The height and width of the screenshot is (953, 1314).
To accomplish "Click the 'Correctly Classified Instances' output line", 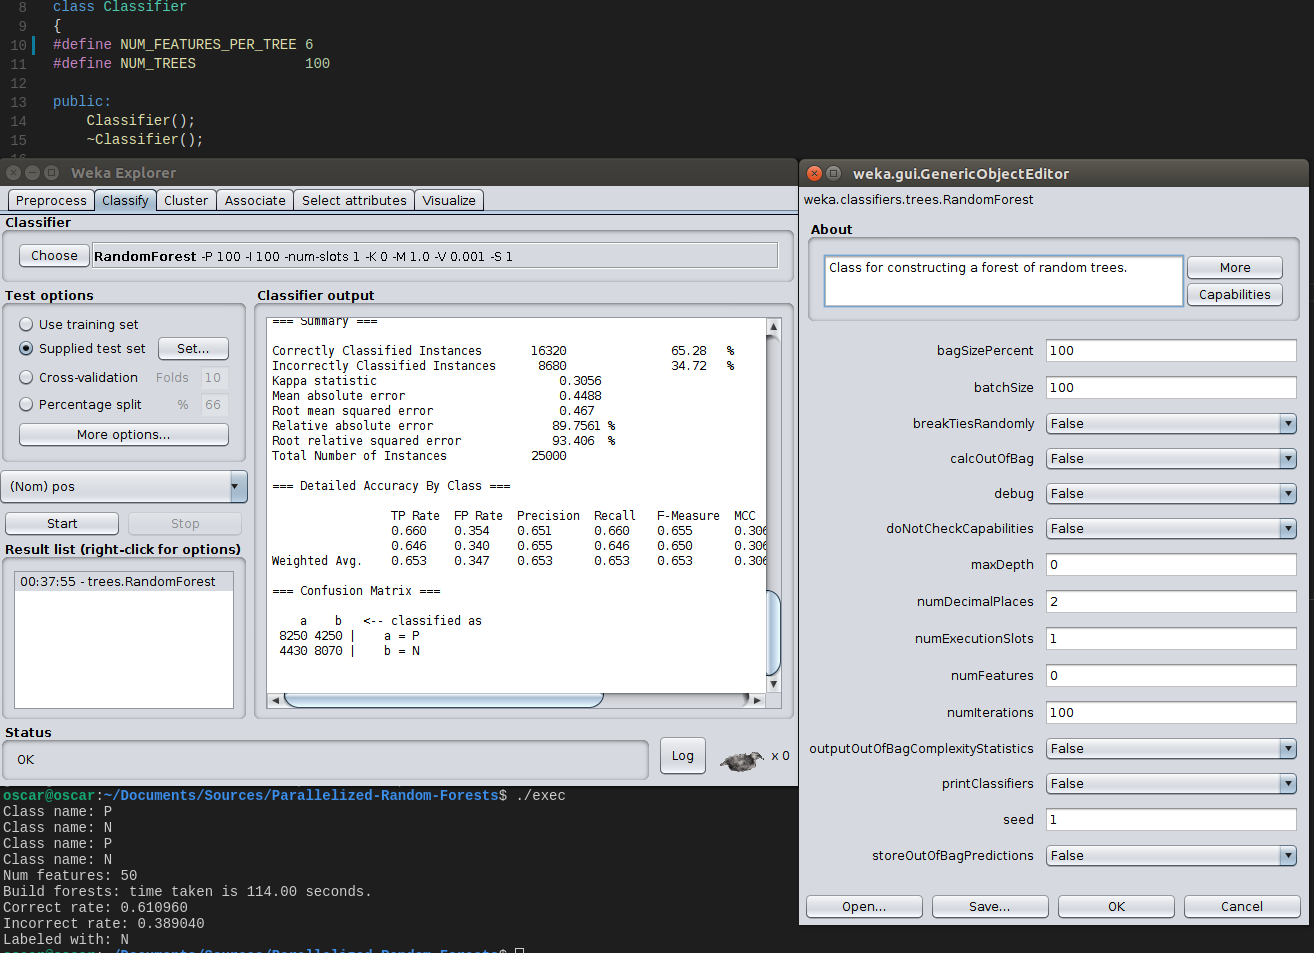I will coord(503,351).
